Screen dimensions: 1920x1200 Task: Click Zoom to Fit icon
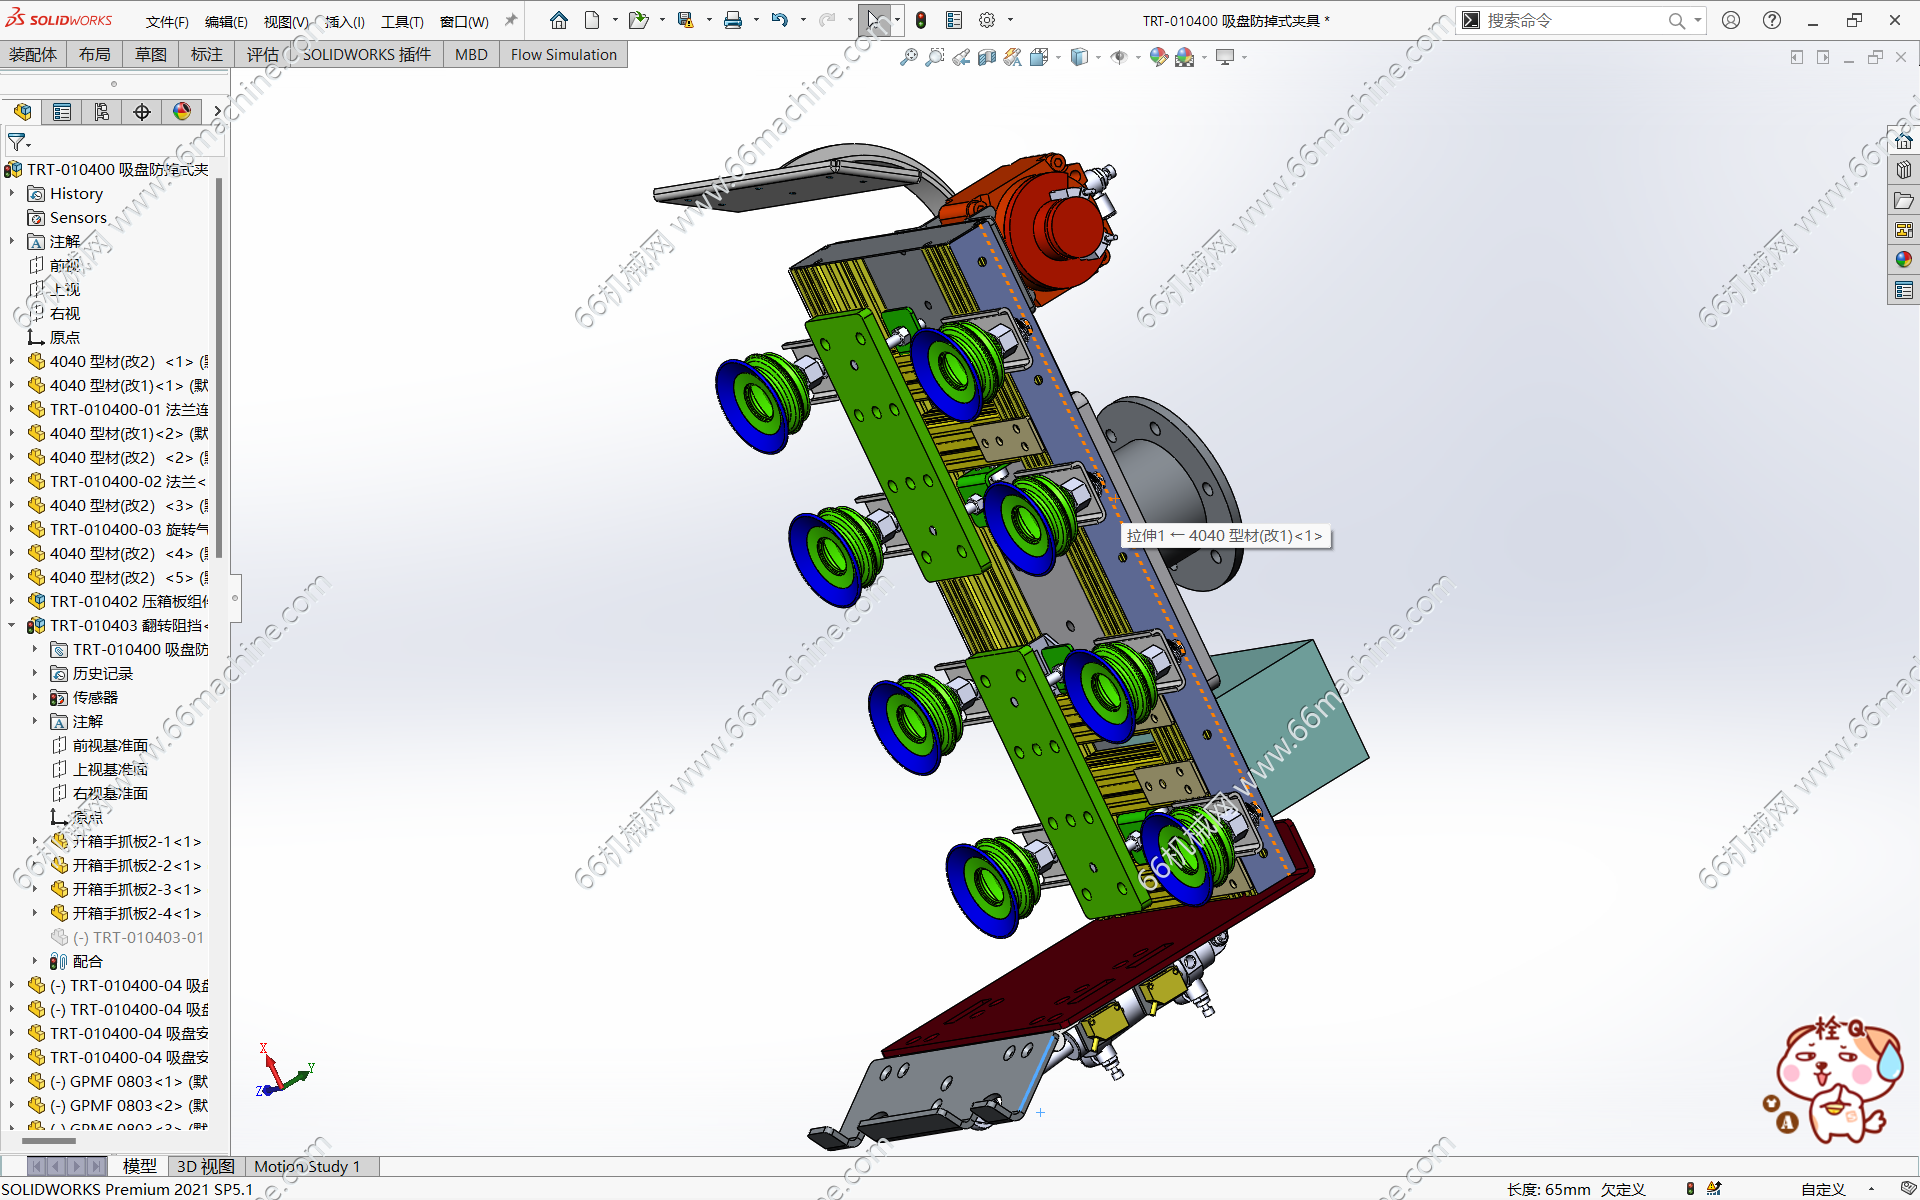908,57
